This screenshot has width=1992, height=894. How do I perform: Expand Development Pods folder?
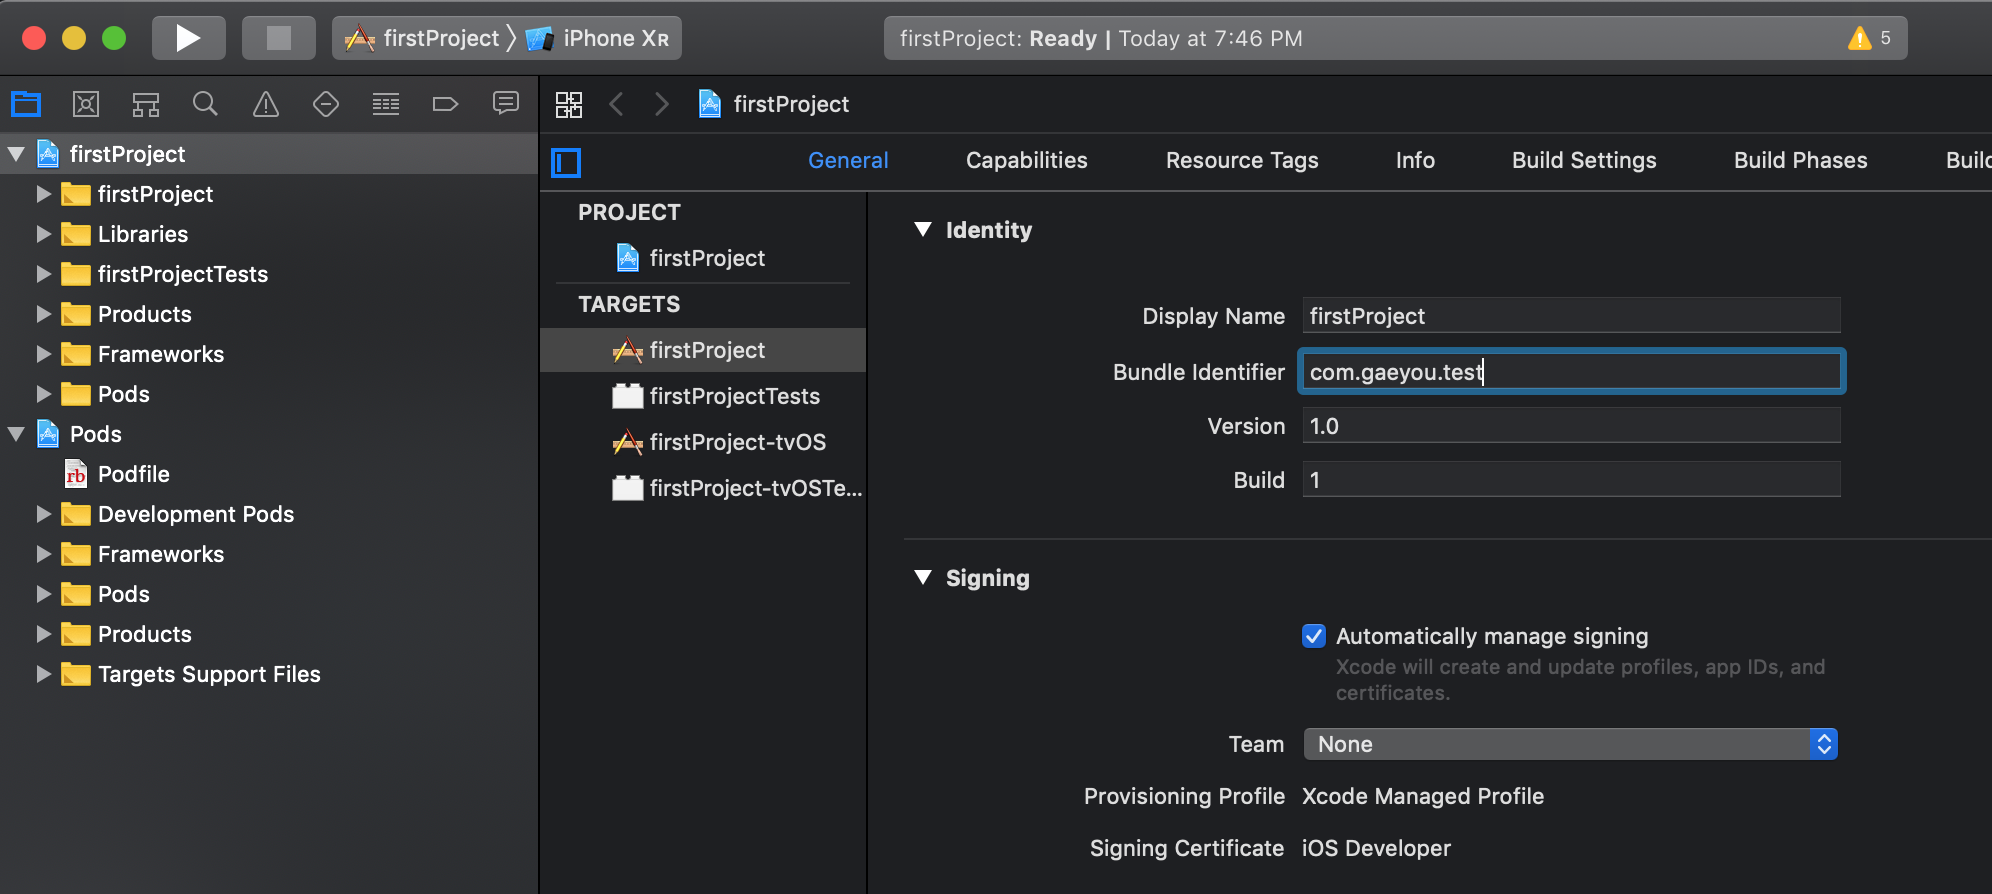pos(43,514)
